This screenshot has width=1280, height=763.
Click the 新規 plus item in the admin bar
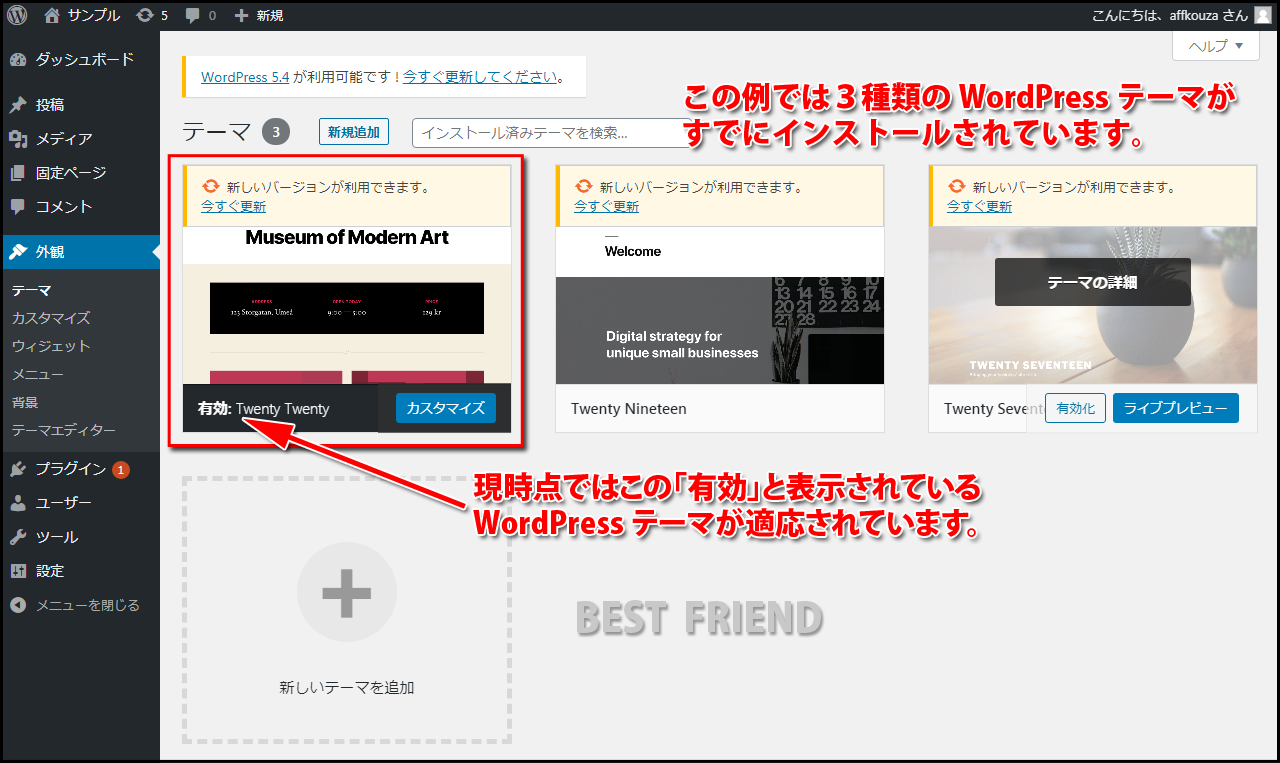coord(258,15)
